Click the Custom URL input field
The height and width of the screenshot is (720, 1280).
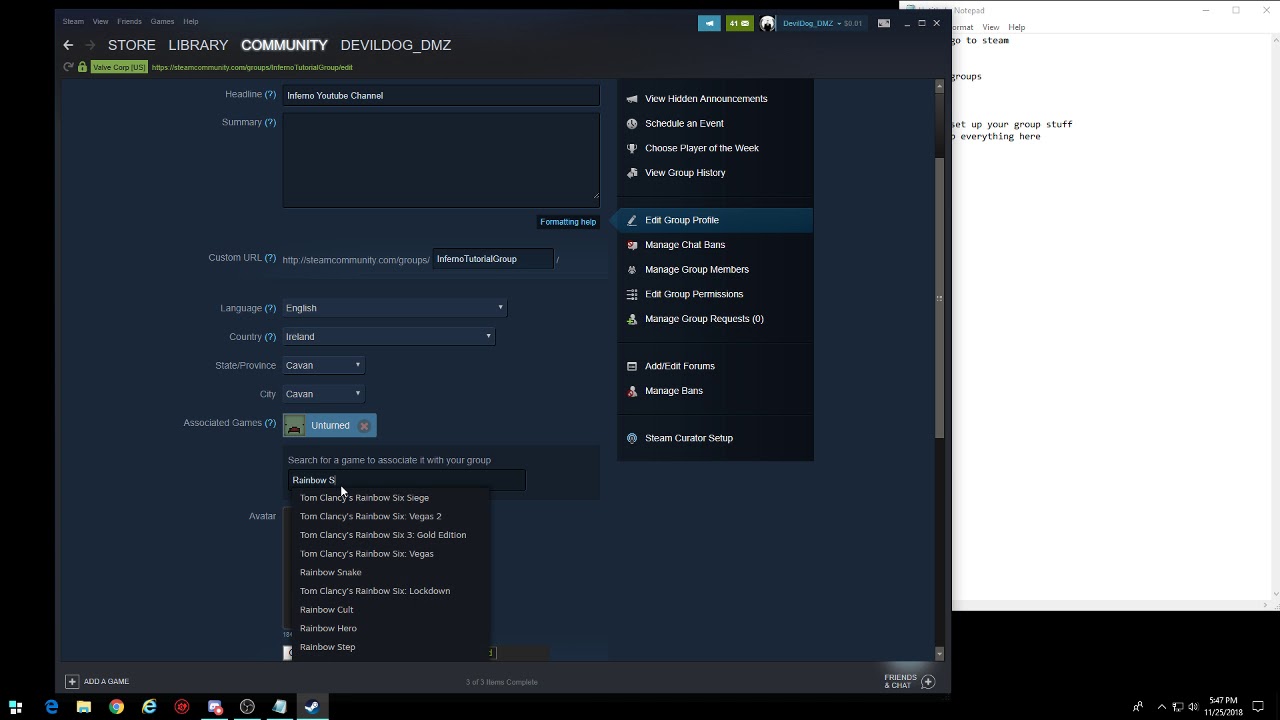[493, 259]
